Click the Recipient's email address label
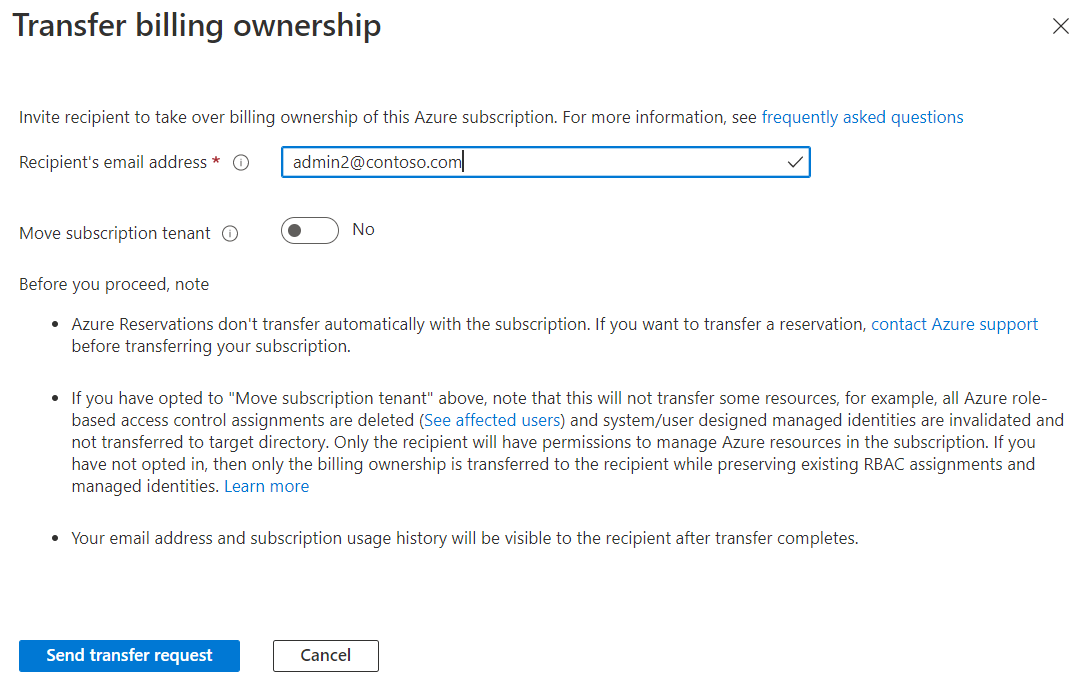This screenshot has height=687, width=1083. tap(112, 162)
